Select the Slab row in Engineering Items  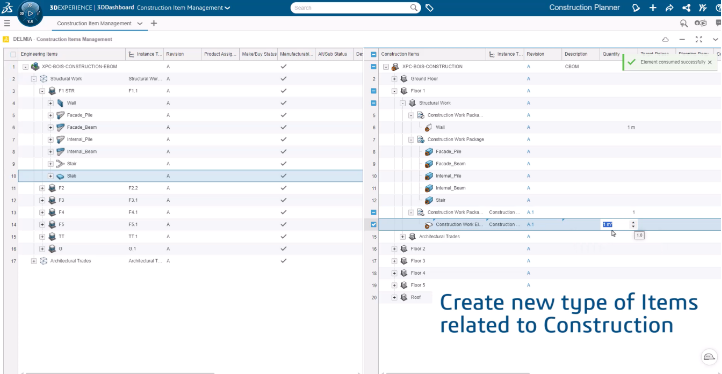(191, 176)
